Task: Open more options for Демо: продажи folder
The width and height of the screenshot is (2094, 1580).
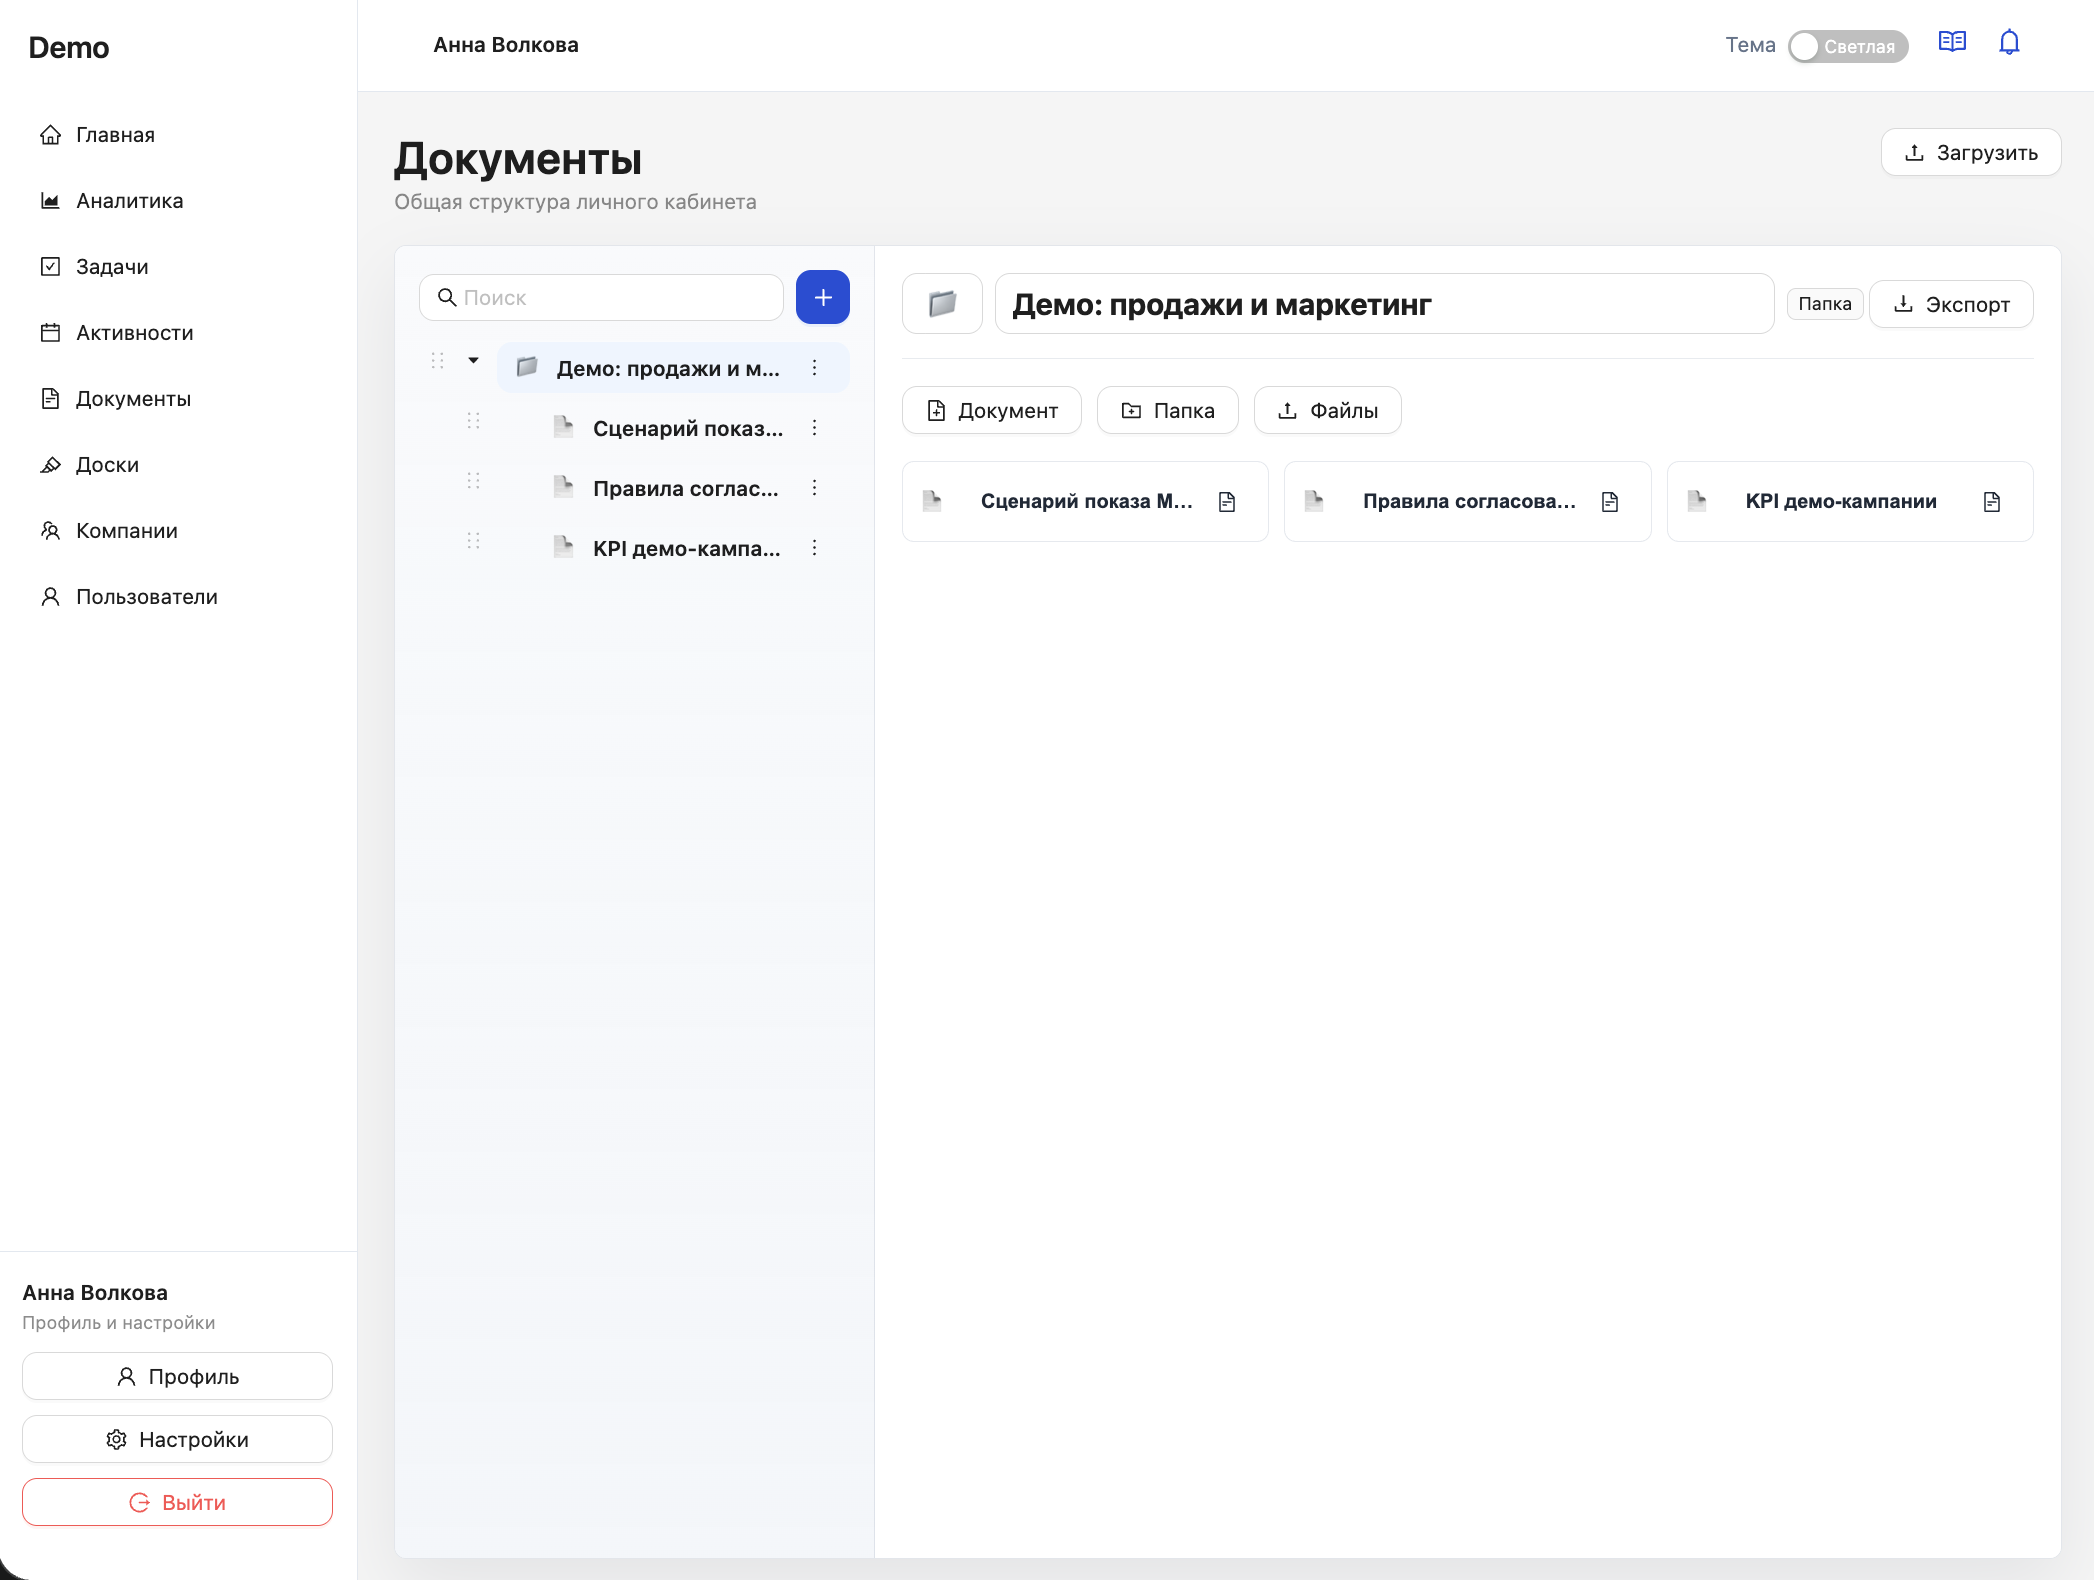Action: pos(815,368)
